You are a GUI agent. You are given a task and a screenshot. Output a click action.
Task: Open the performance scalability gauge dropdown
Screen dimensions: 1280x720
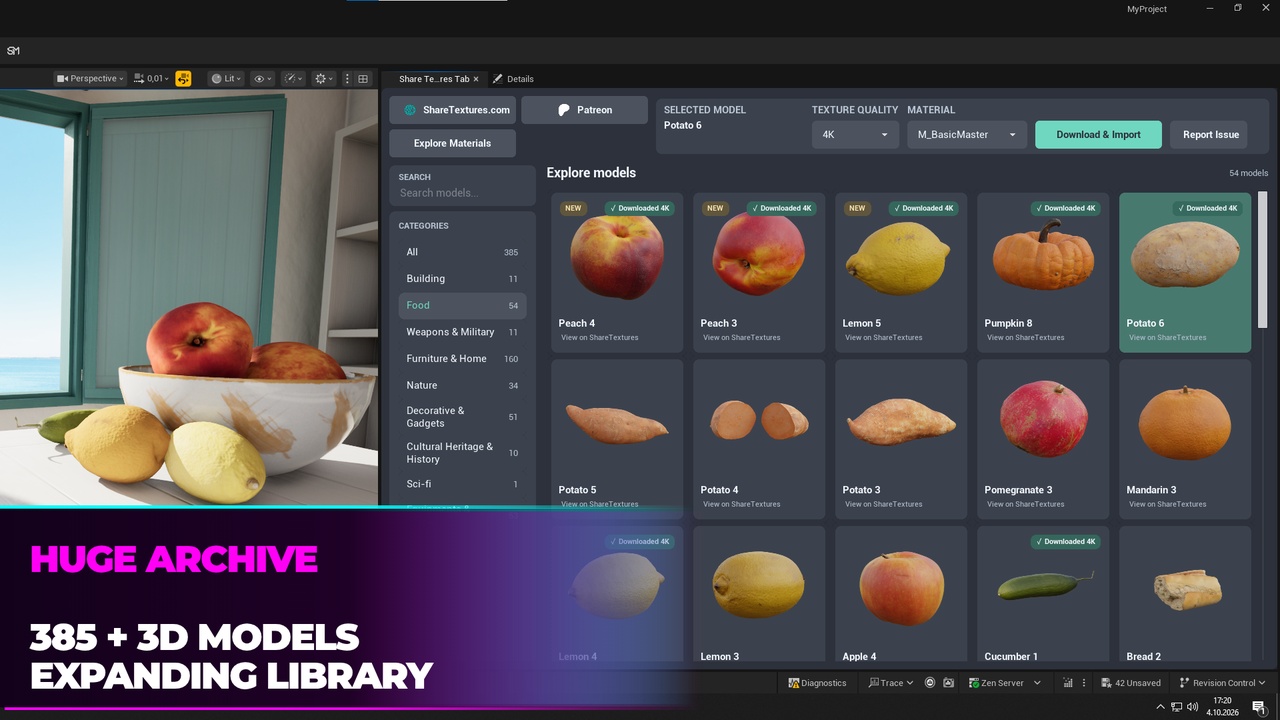pos(293,78)
